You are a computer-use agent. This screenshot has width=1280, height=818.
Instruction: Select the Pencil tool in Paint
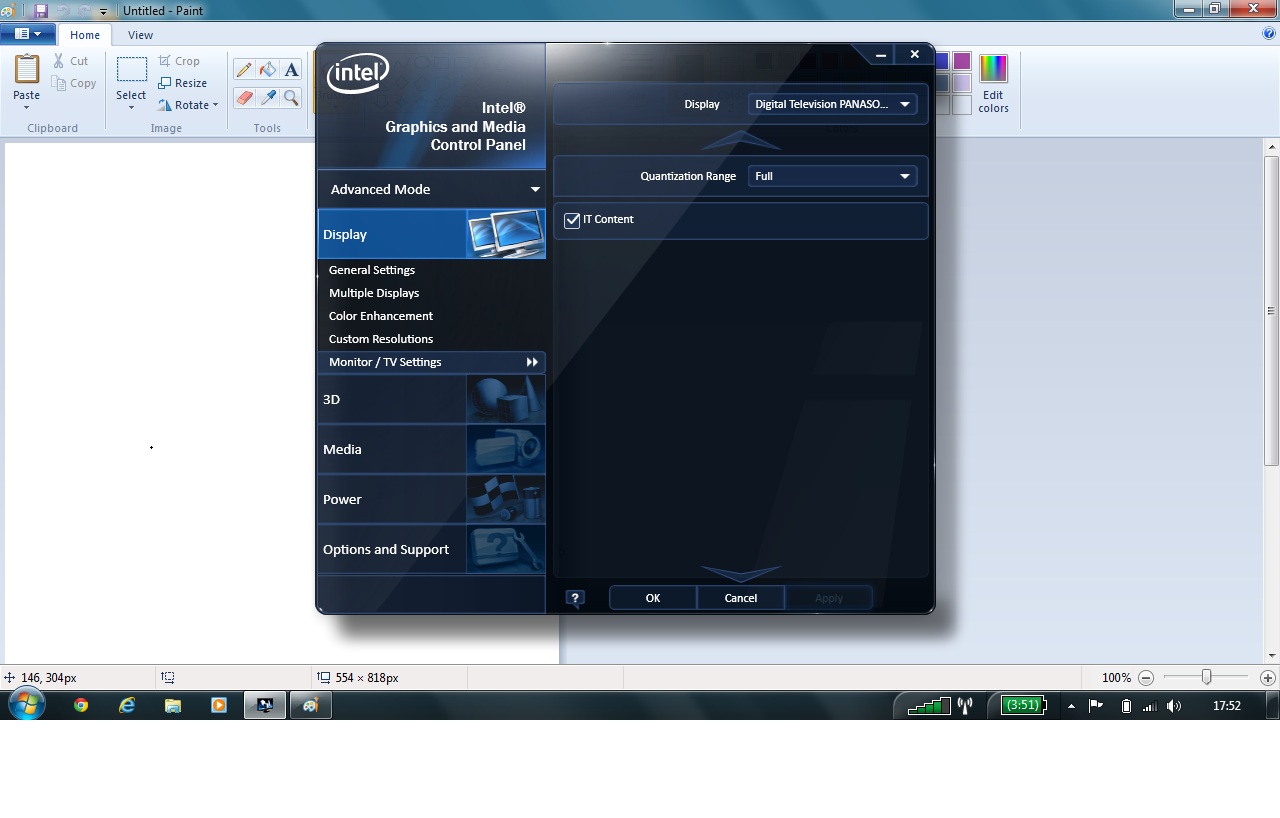tap(243, 69)
